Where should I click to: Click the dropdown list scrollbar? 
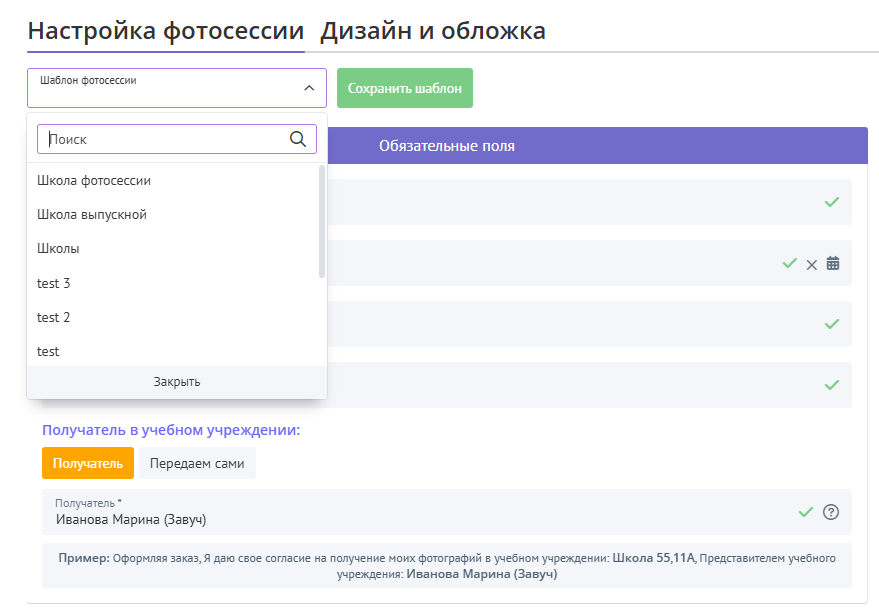pyautogui.click(x=322, y=222)
